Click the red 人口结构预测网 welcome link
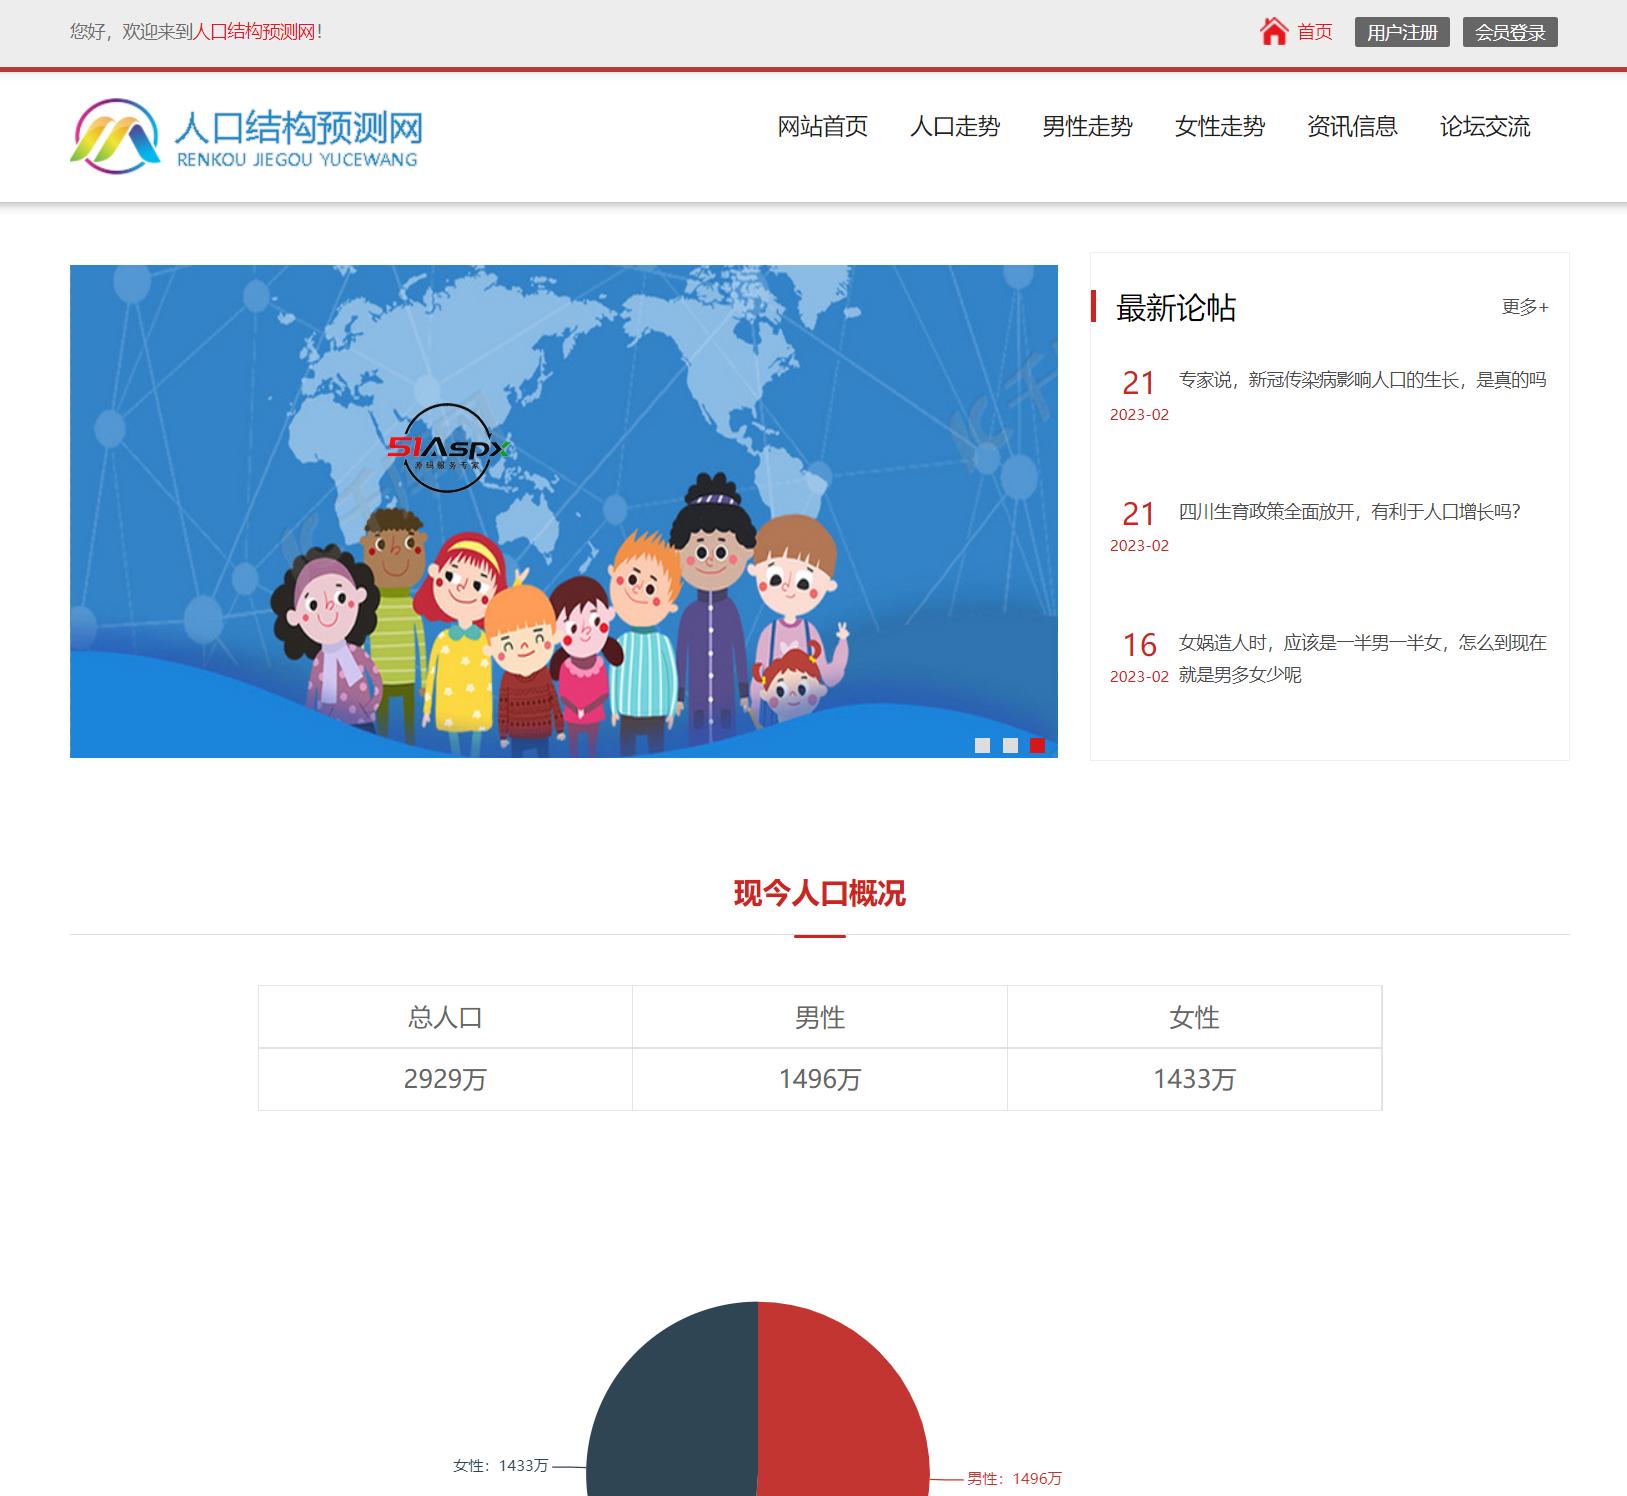 click(253, 32)
